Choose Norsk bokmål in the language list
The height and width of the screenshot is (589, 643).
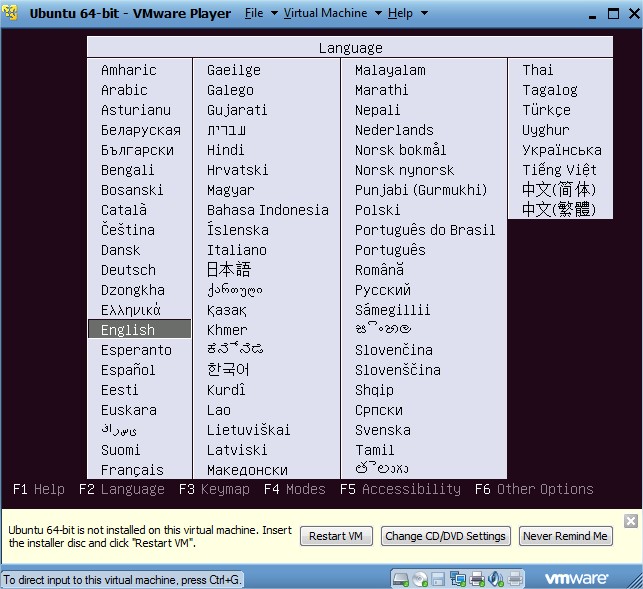(400, 149)
